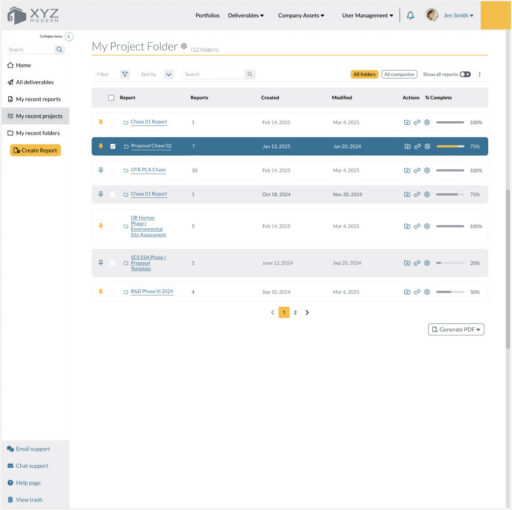512x510 pixels.
Task: Go to page 2 of the folder list
Action: [x=295, y=312]
